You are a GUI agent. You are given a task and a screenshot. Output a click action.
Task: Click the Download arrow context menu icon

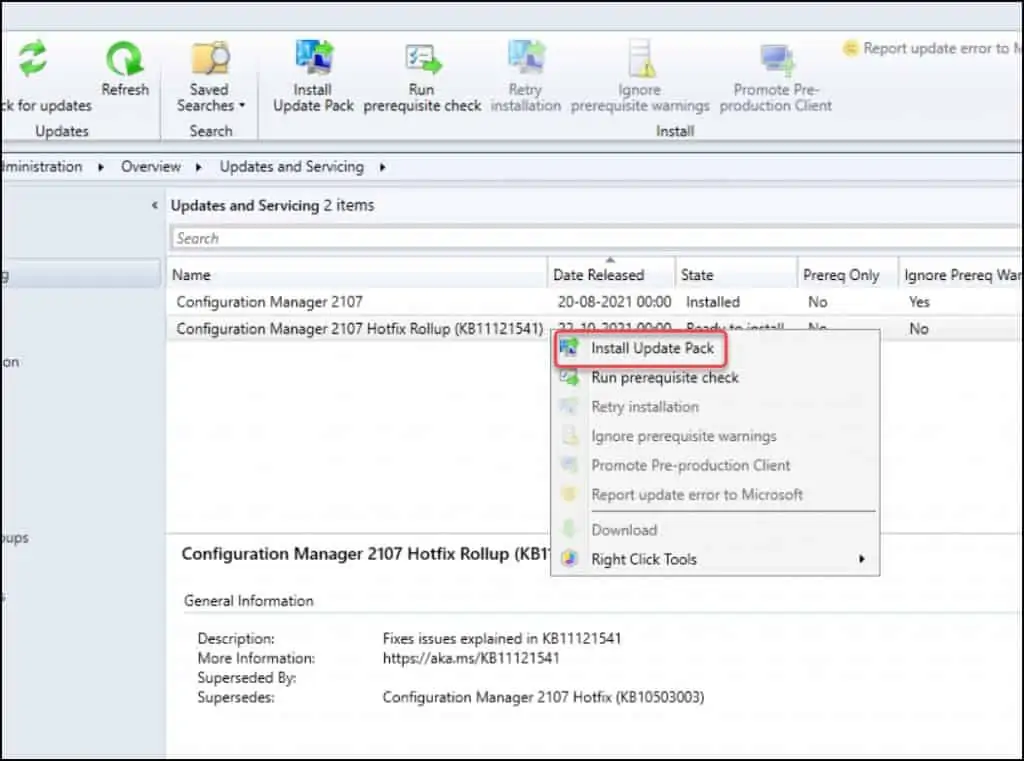569,529
